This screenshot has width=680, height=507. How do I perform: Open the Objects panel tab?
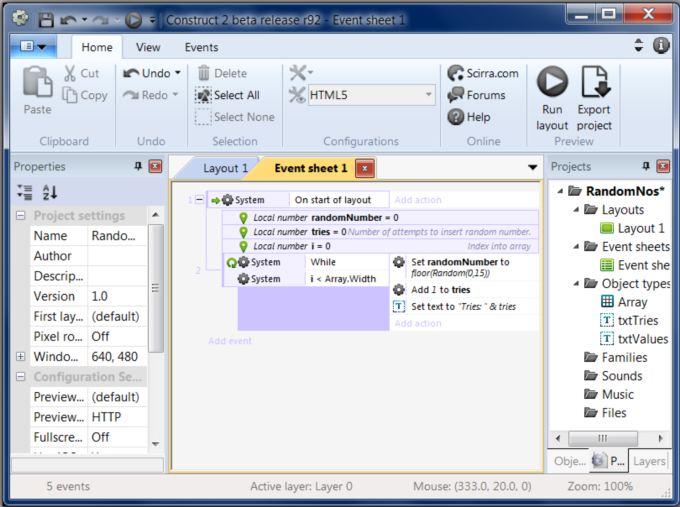(569, 461)
